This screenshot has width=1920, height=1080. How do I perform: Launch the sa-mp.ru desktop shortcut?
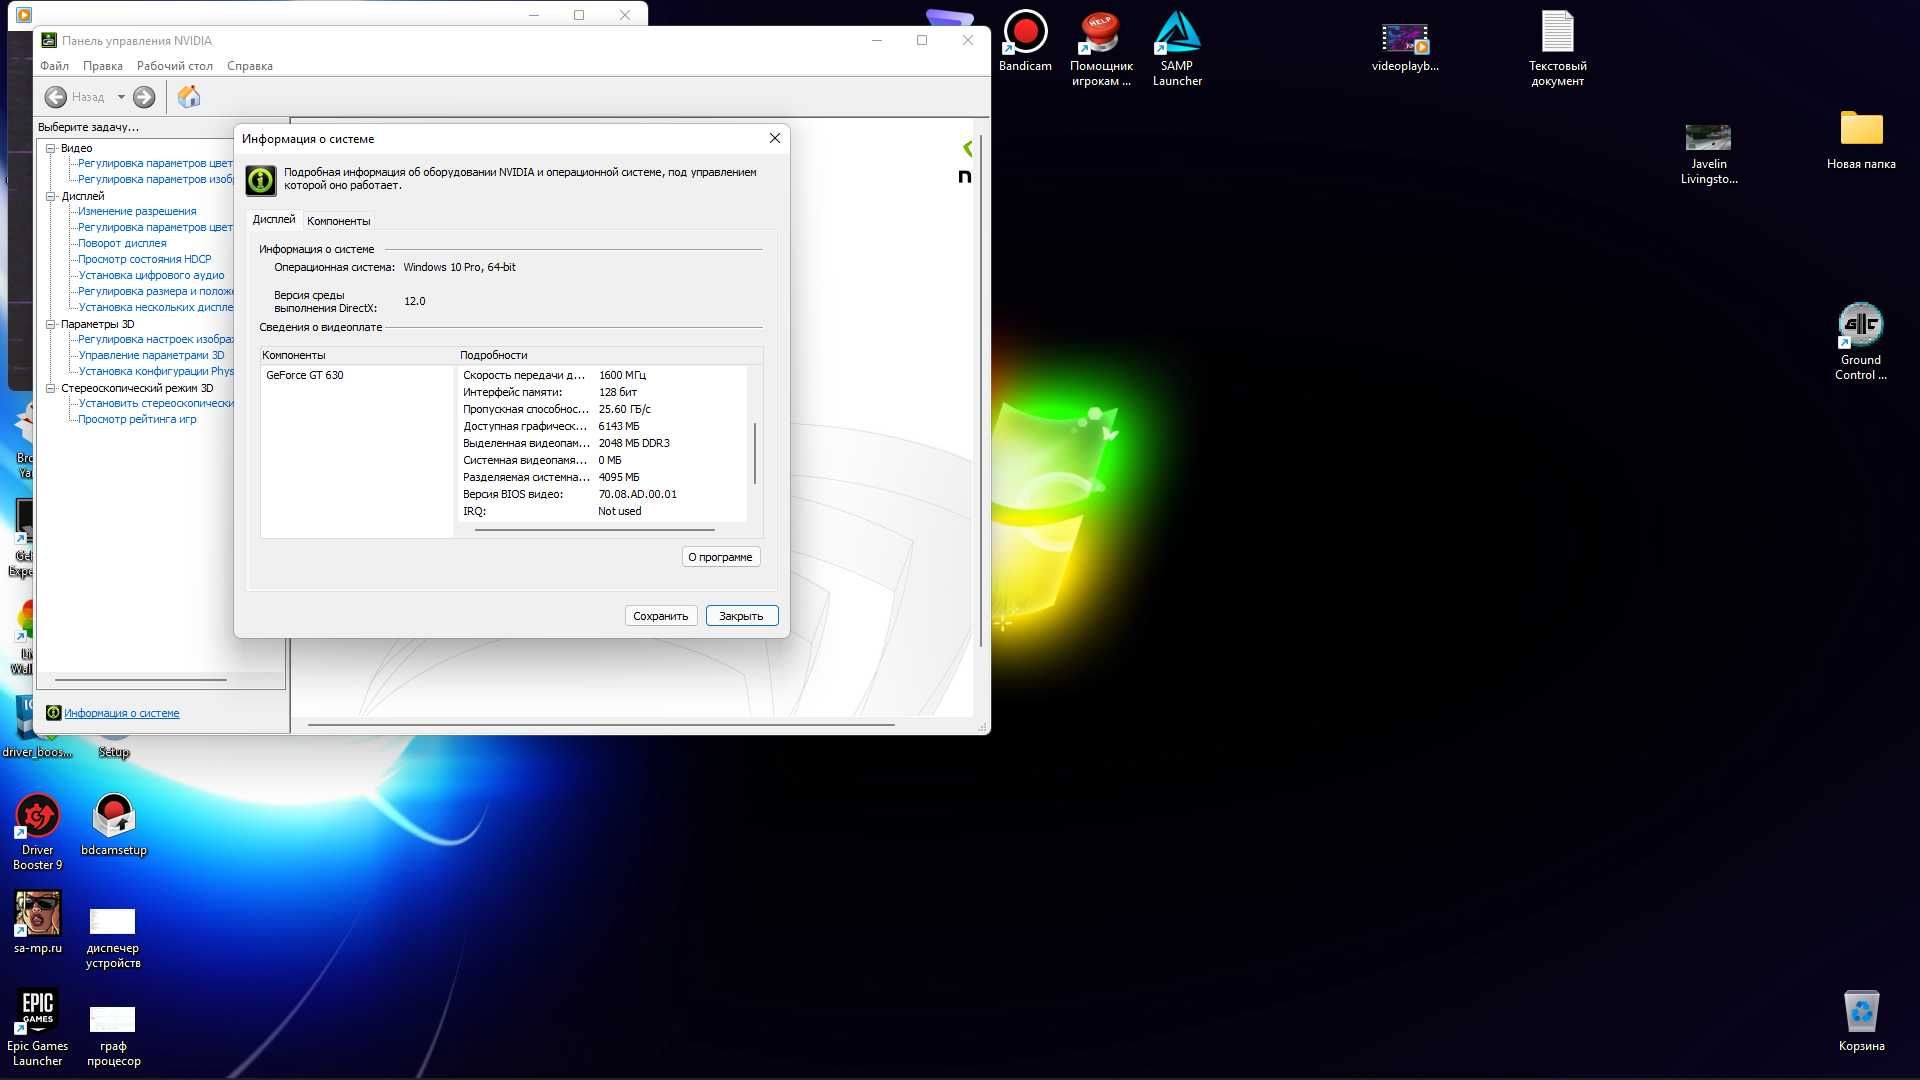38,922
